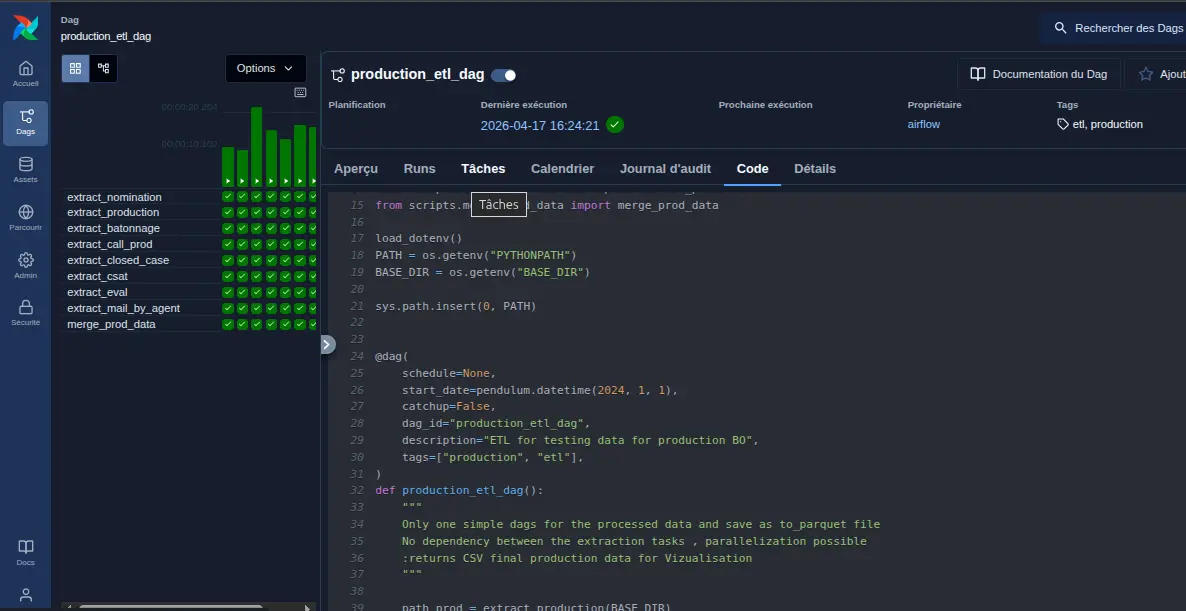Click the Rechercher des Dags search box
This screenshot has height=611, width=1186.
(1115, 28)
